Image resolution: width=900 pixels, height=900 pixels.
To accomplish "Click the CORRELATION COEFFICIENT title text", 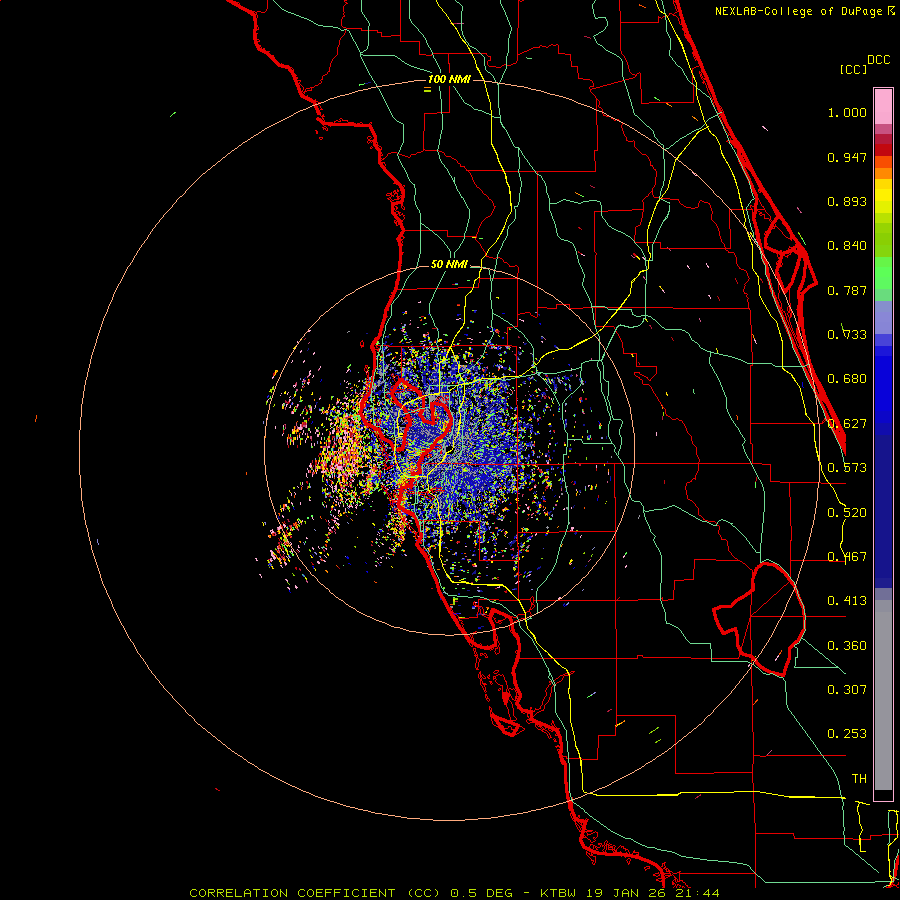I will [x=292, y=893].
